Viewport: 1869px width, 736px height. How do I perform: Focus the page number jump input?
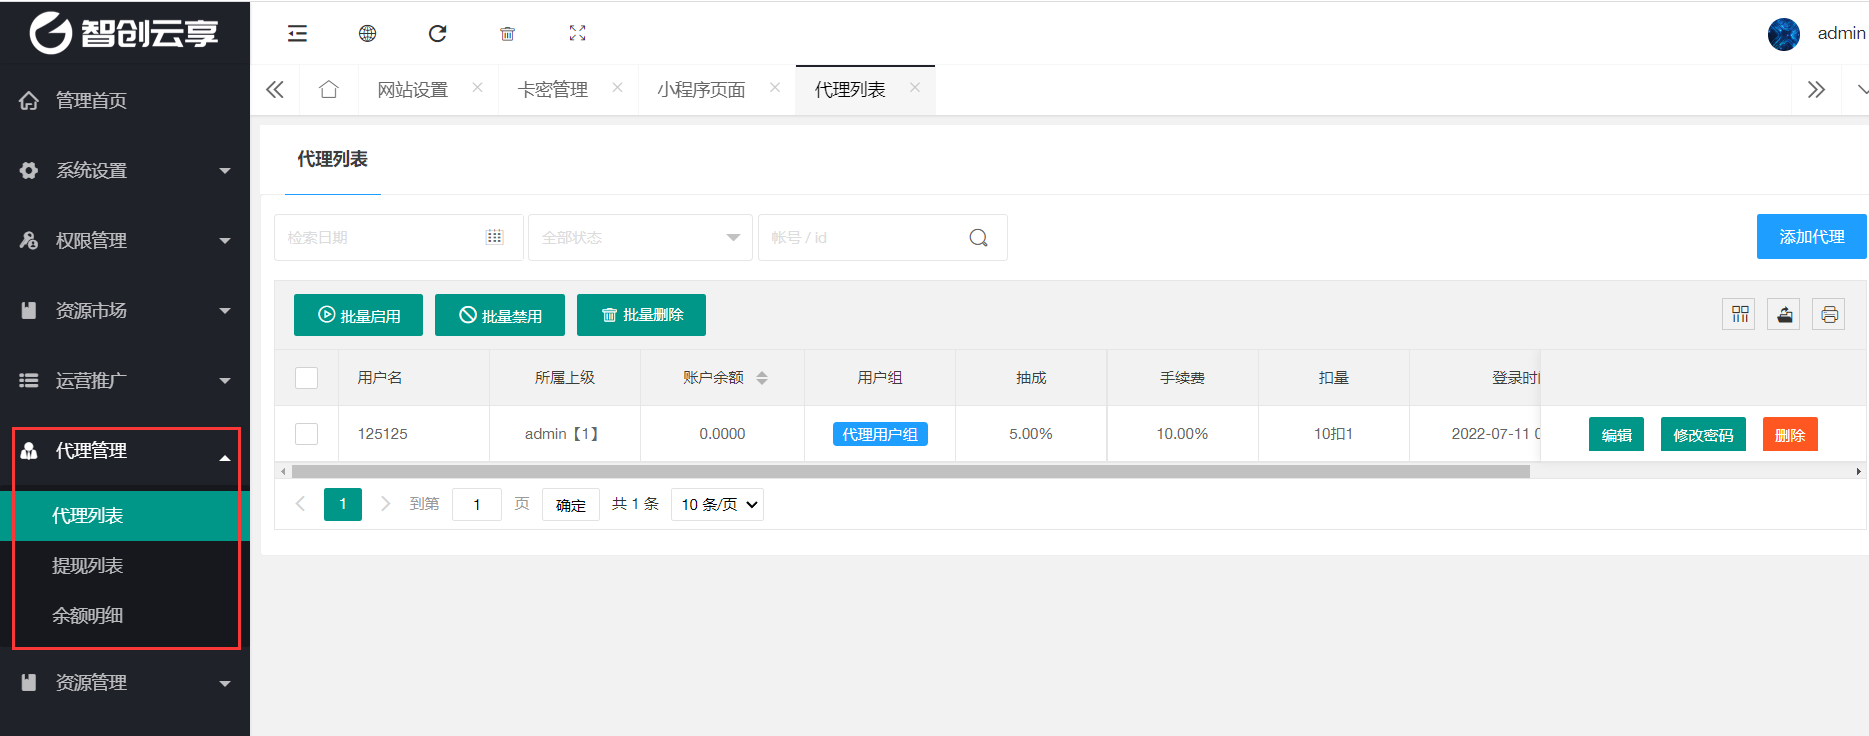click(477, 504)
